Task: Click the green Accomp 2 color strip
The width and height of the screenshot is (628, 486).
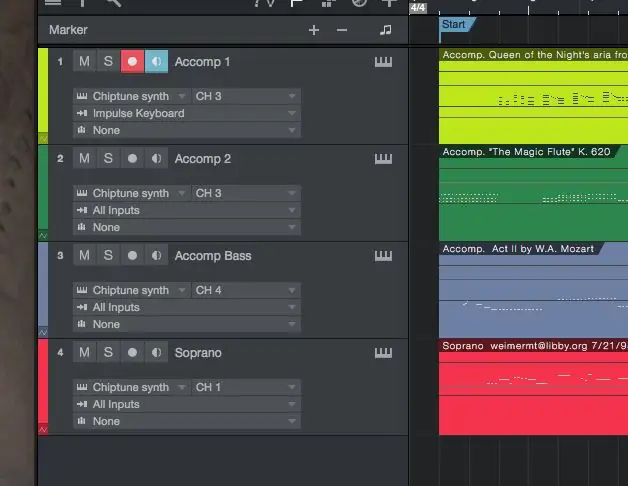Action: (43, 188)
